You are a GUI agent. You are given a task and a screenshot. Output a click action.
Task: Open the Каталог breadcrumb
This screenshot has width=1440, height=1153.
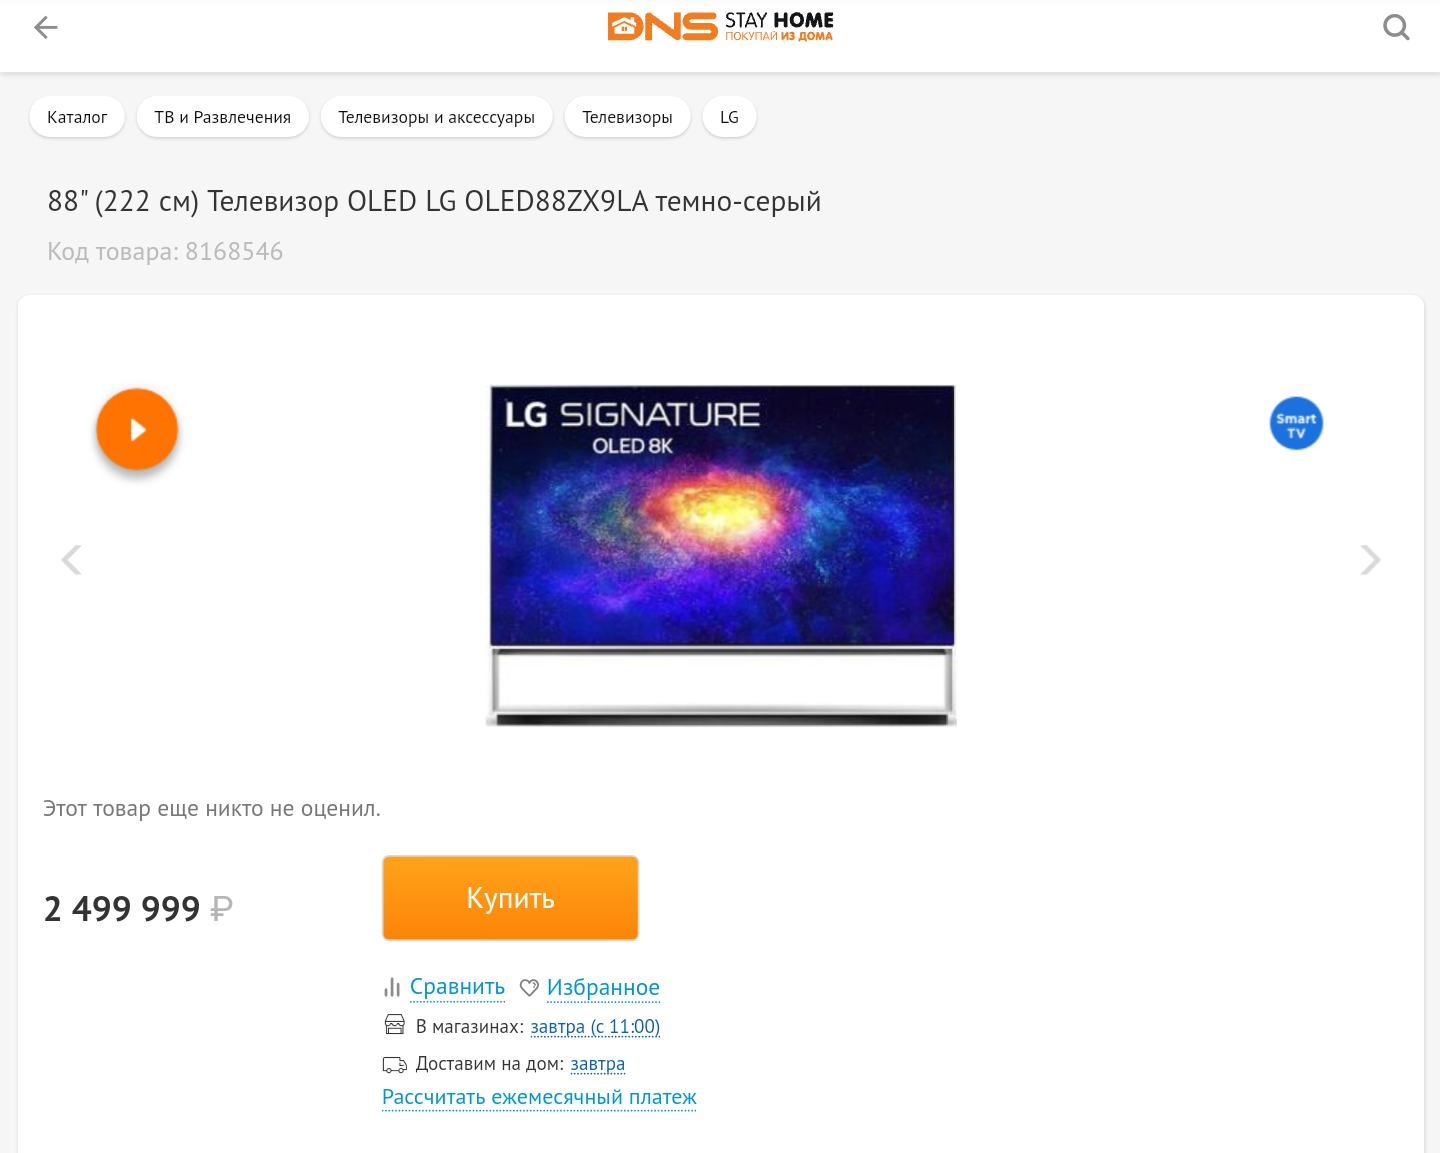click(x=77, y=117)
